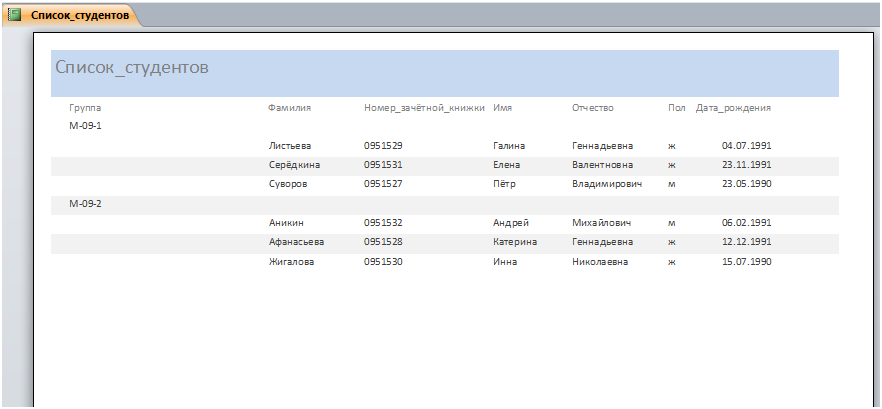Viewport: 882px width, 409px height.
Task: Click surname Жигалова
Action: tap(291, 262)
